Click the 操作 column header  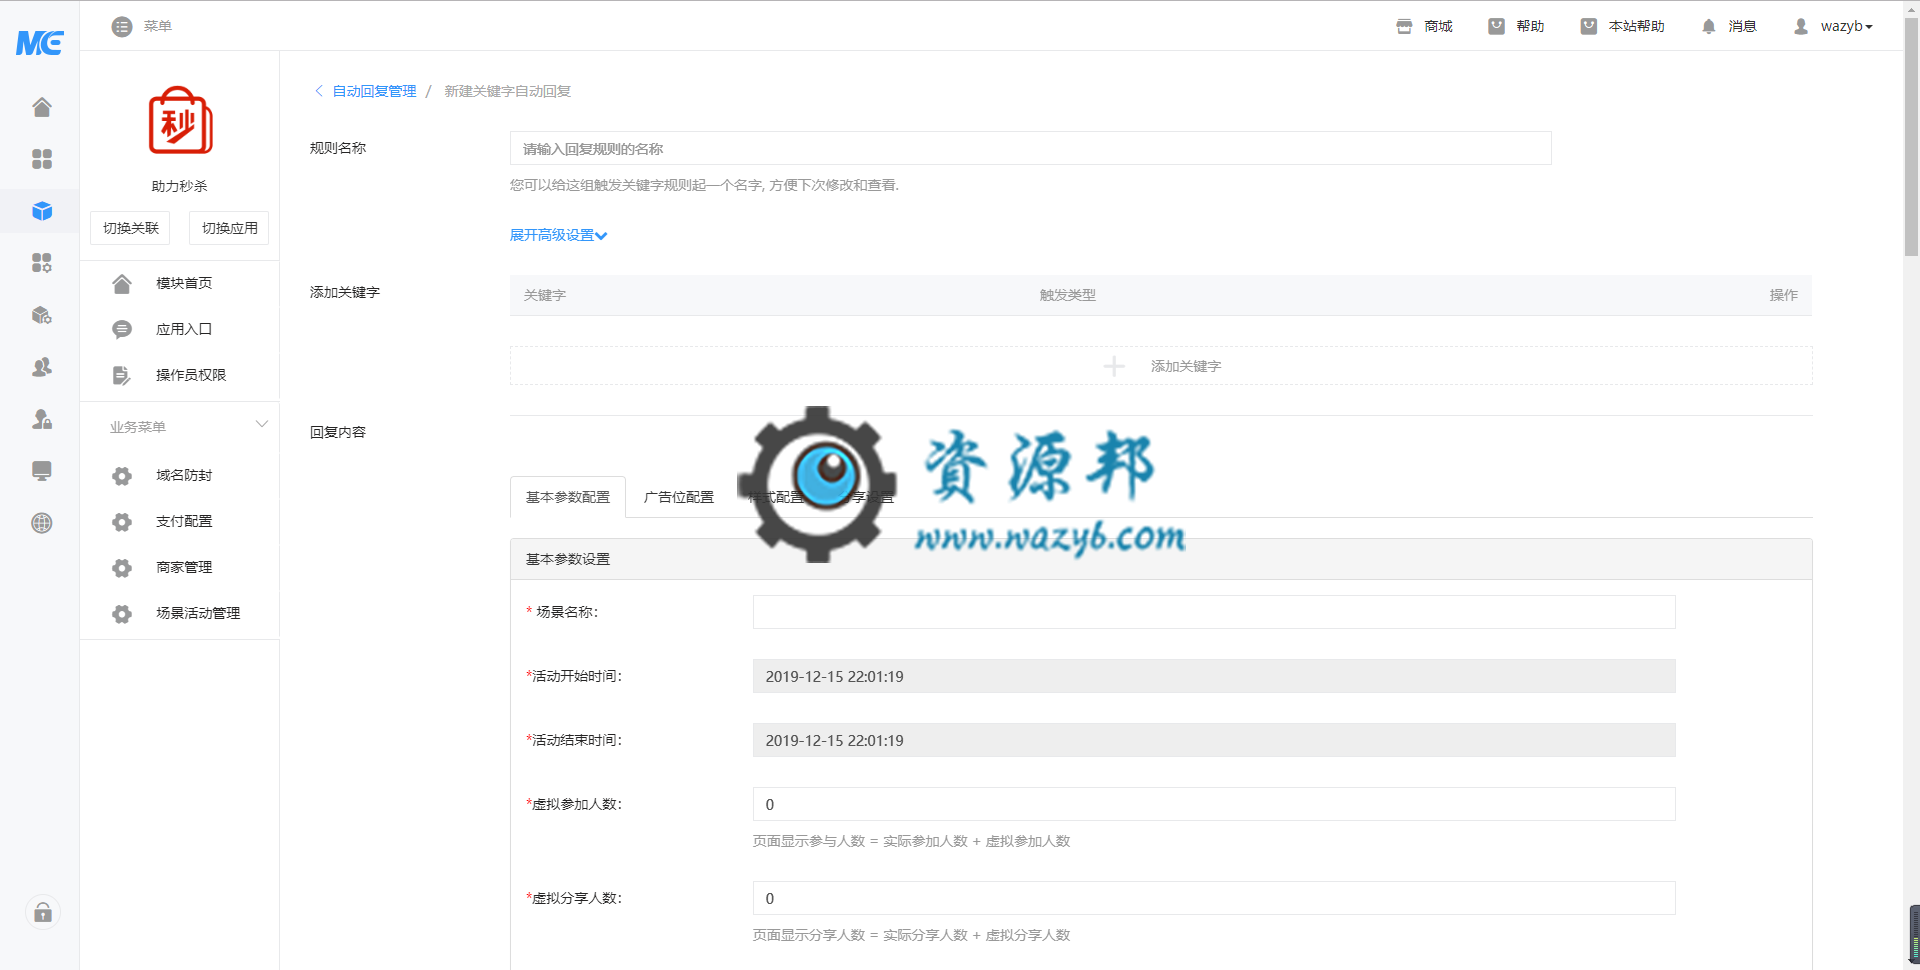[x=1783, y=295]
